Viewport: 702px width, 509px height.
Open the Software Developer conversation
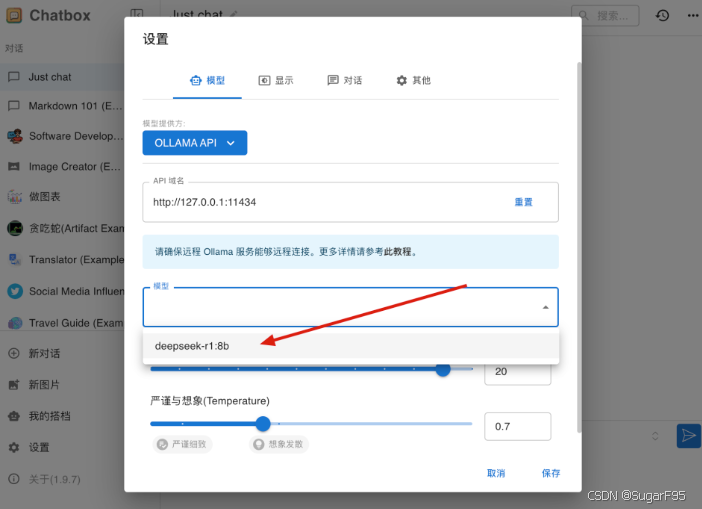tap(62, 136)
